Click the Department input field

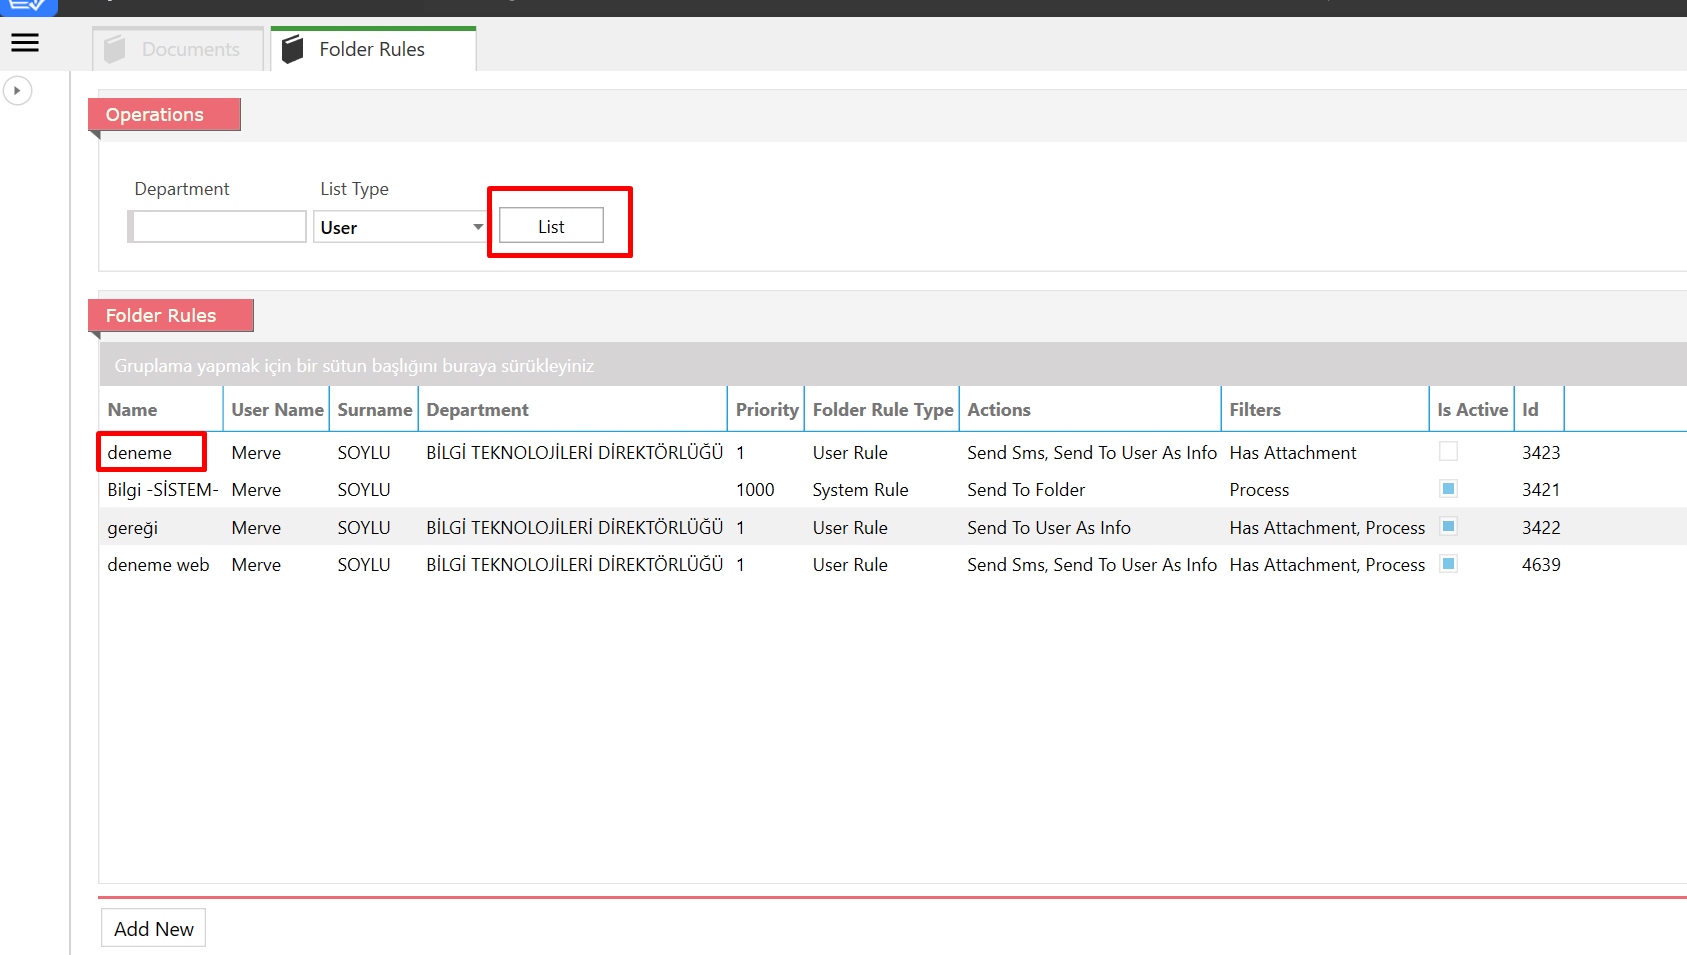(219, 227)
